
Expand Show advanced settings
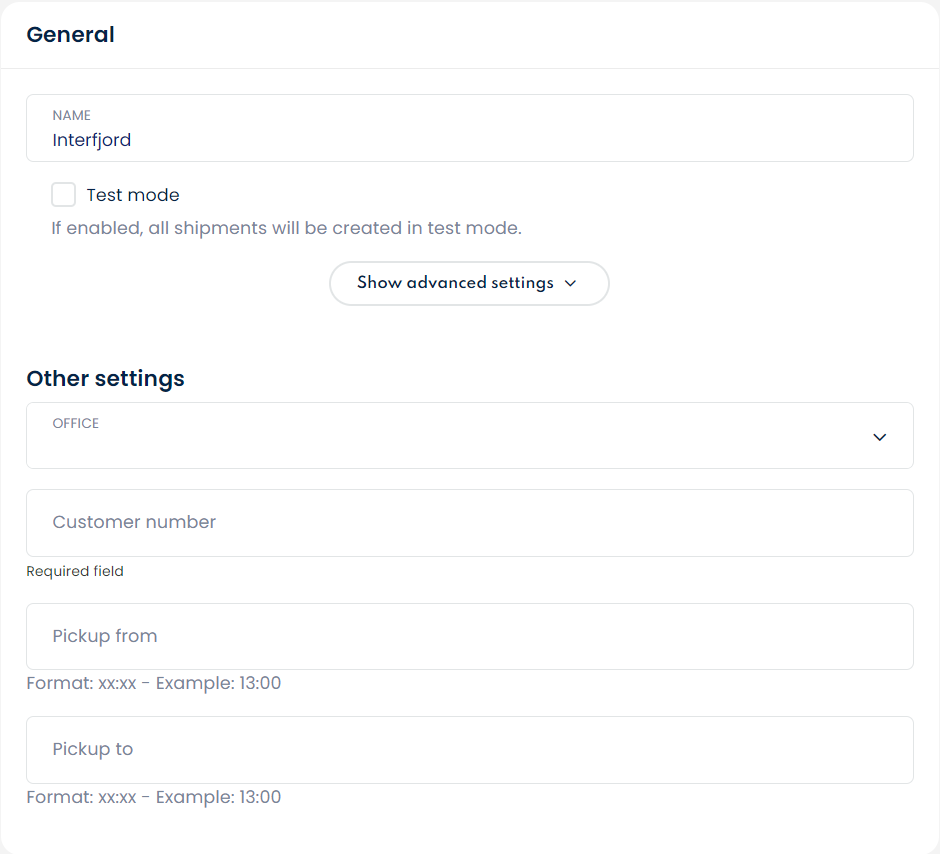pyautogui.click(x=468, y=283)
